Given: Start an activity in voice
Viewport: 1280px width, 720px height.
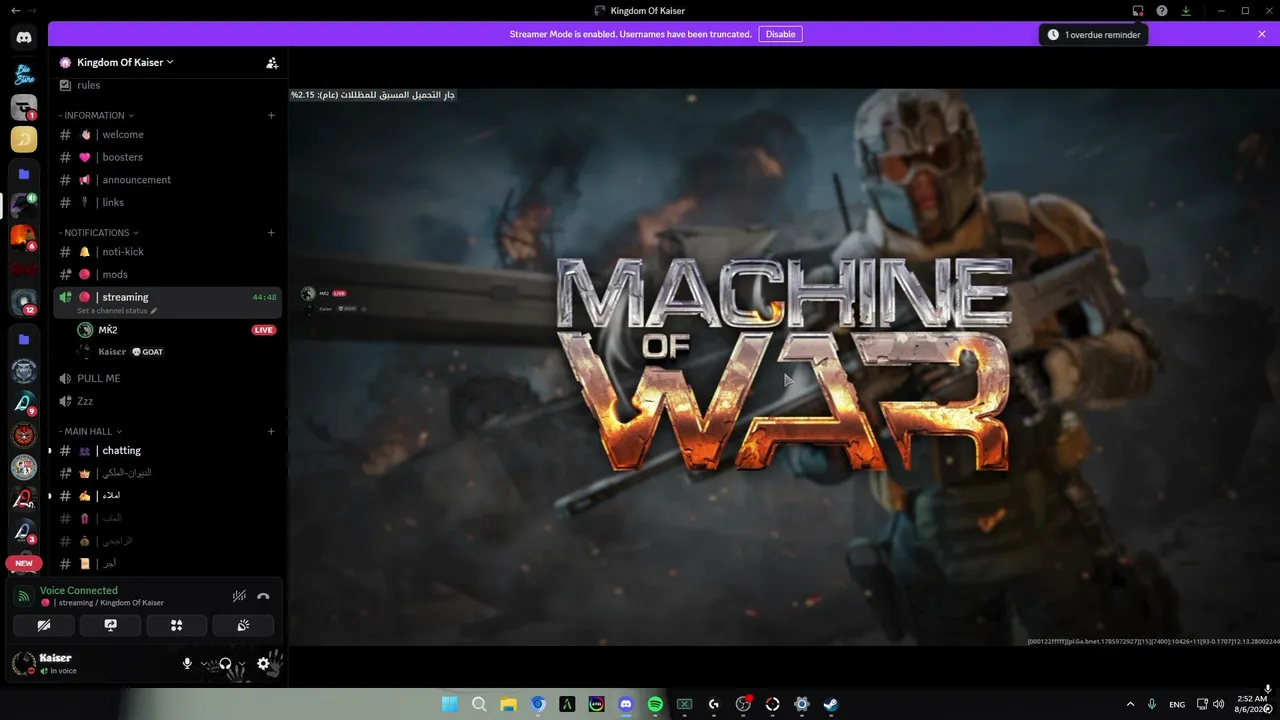Looking at the screenshot, I should [177, 625].
